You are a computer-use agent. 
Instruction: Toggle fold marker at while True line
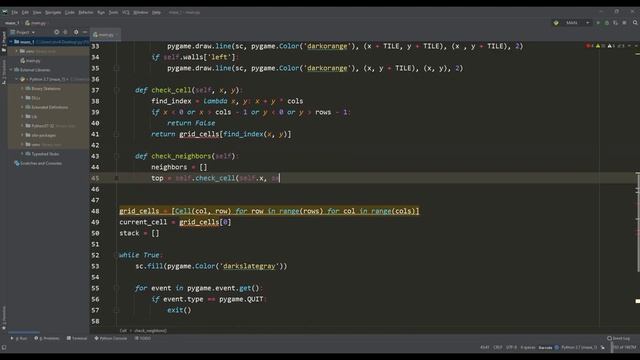pyautogui.click(x=117, y=255)
